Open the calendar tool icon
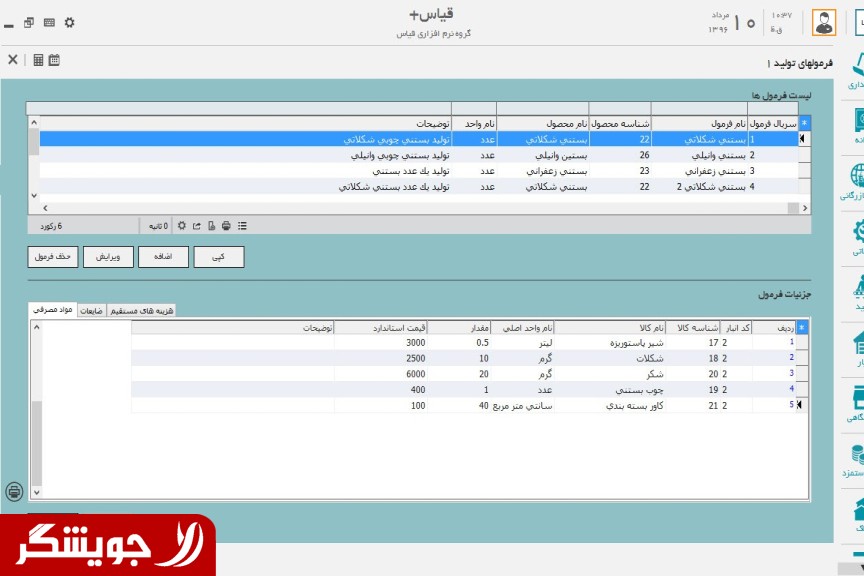This screenshot has height=576, width=864. tap(54, 60)
